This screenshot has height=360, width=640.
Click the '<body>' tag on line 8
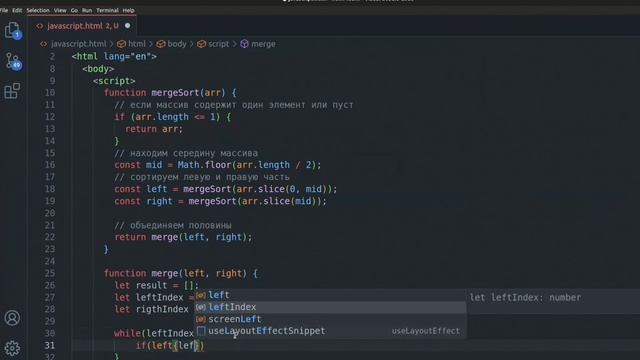click(x=98, y=69)
